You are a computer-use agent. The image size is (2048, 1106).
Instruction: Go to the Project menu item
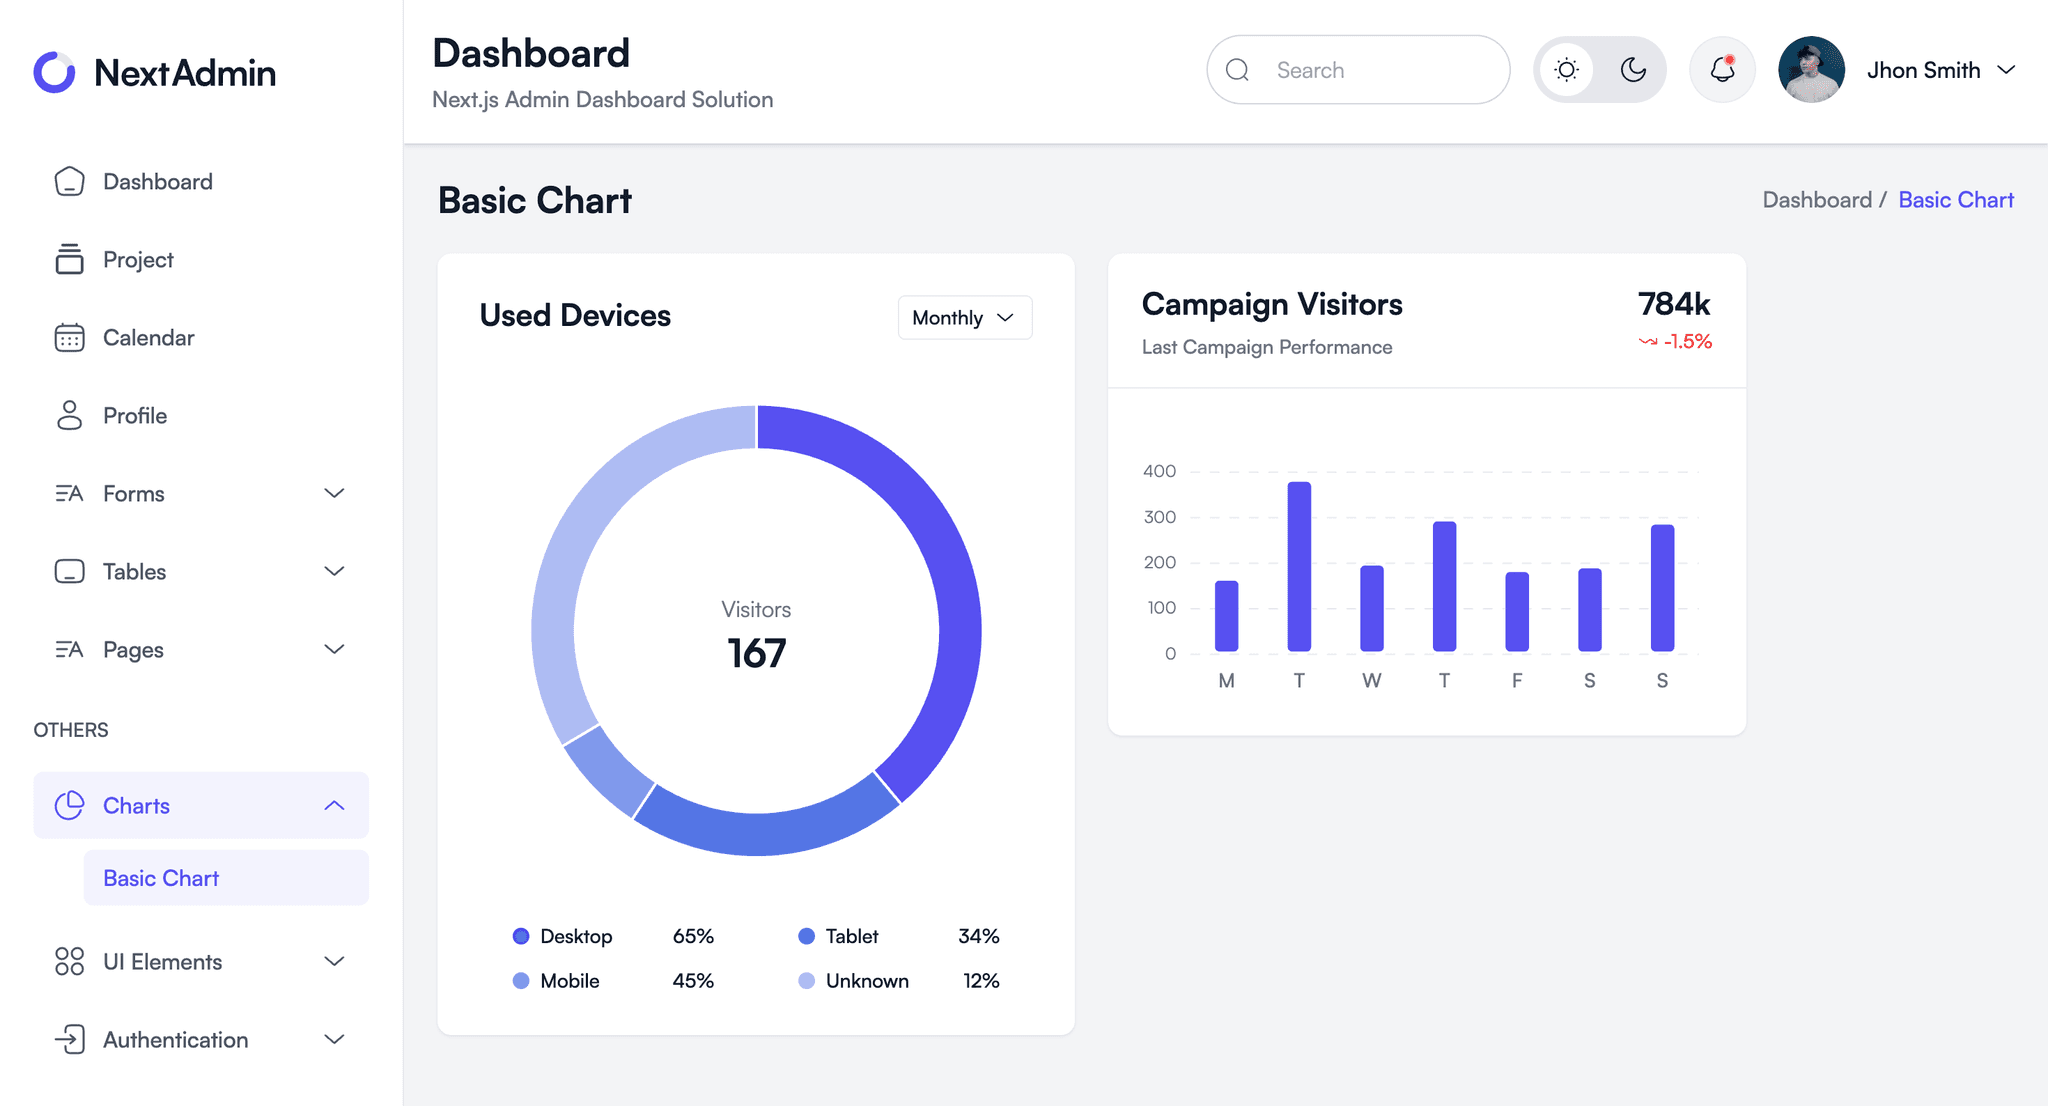[x=201, y=259]
